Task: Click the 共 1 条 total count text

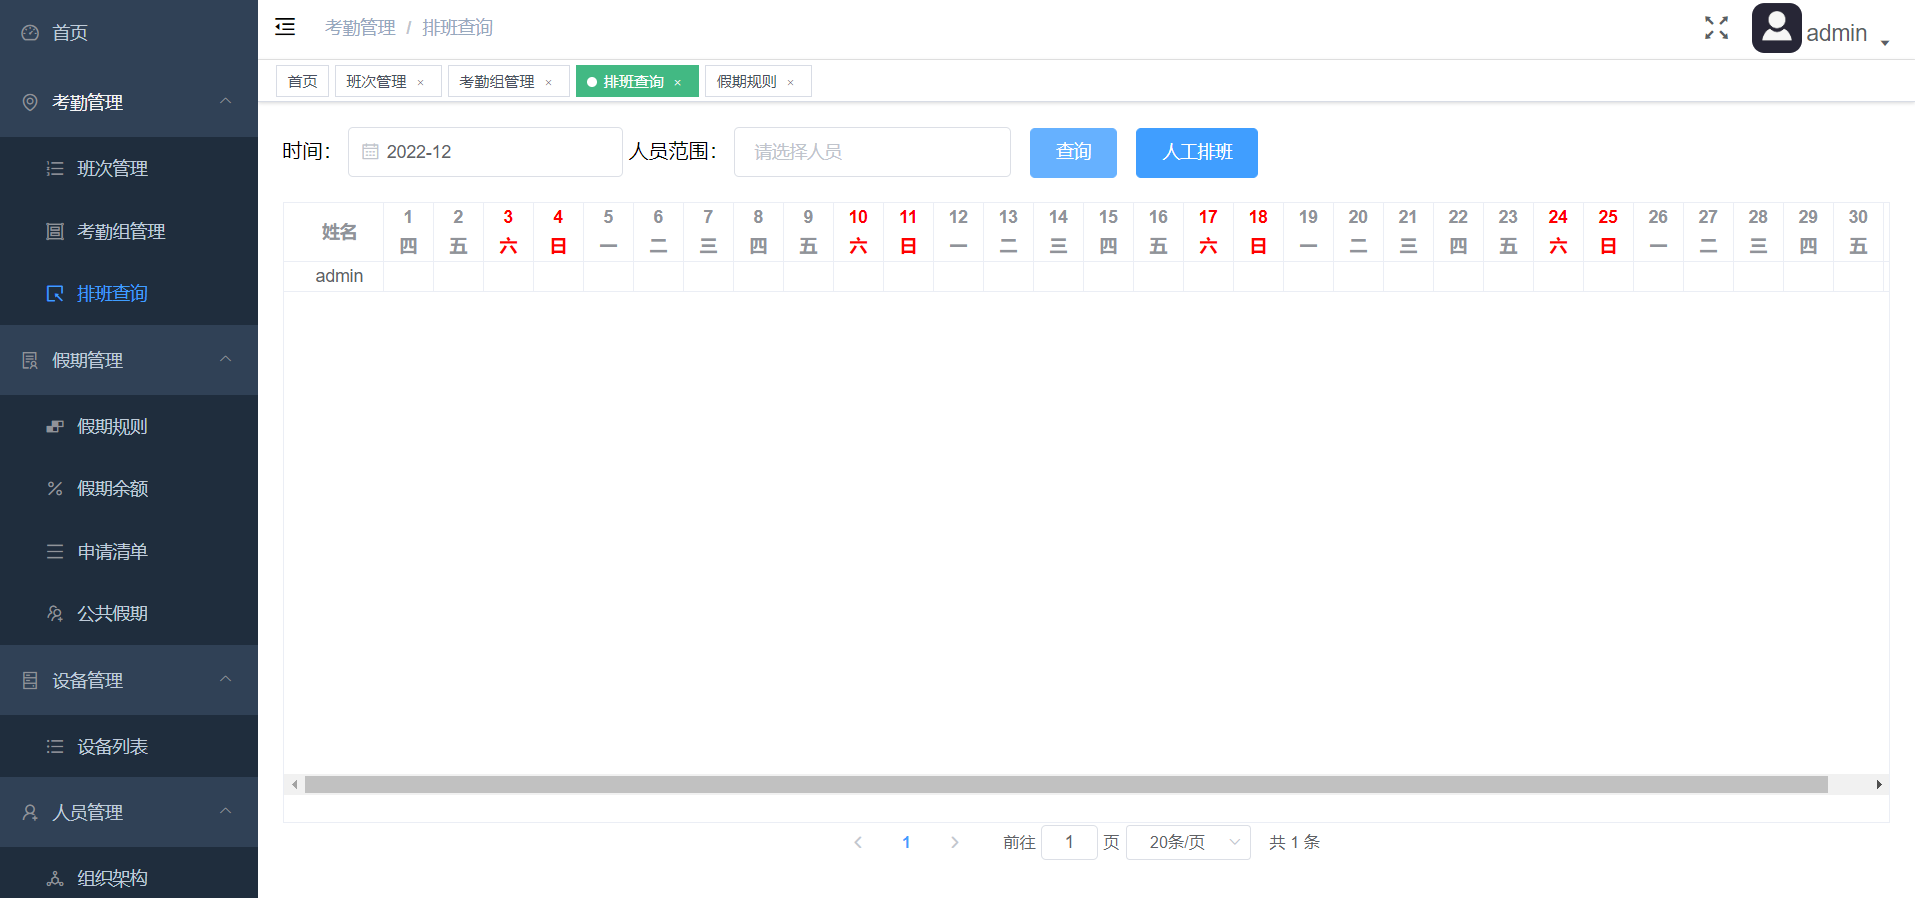Action: point(1294,842)
